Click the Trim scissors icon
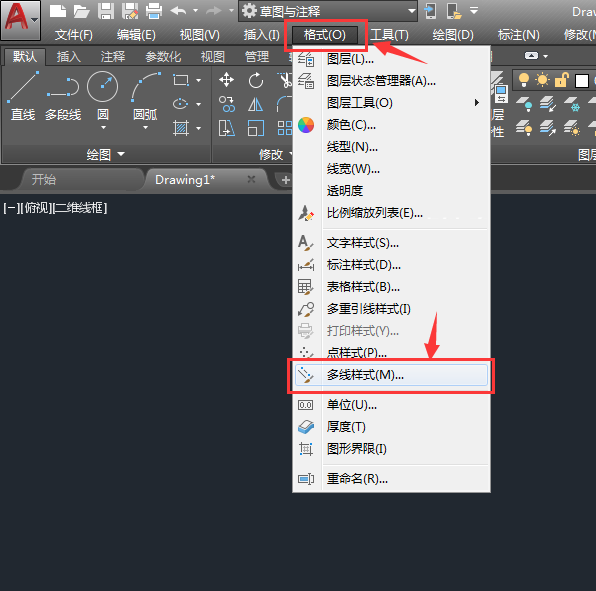The height and width of the screenshot is (591, 596). [x=285, y=80]
